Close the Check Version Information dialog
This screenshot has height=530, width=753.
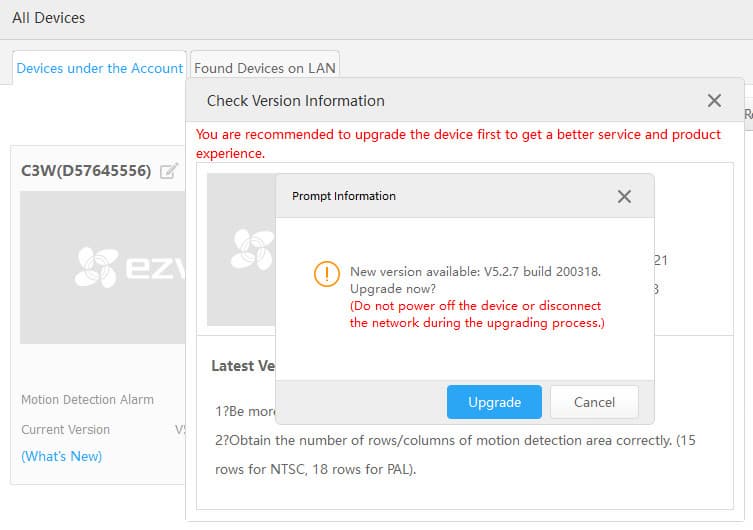click(714, 100)
